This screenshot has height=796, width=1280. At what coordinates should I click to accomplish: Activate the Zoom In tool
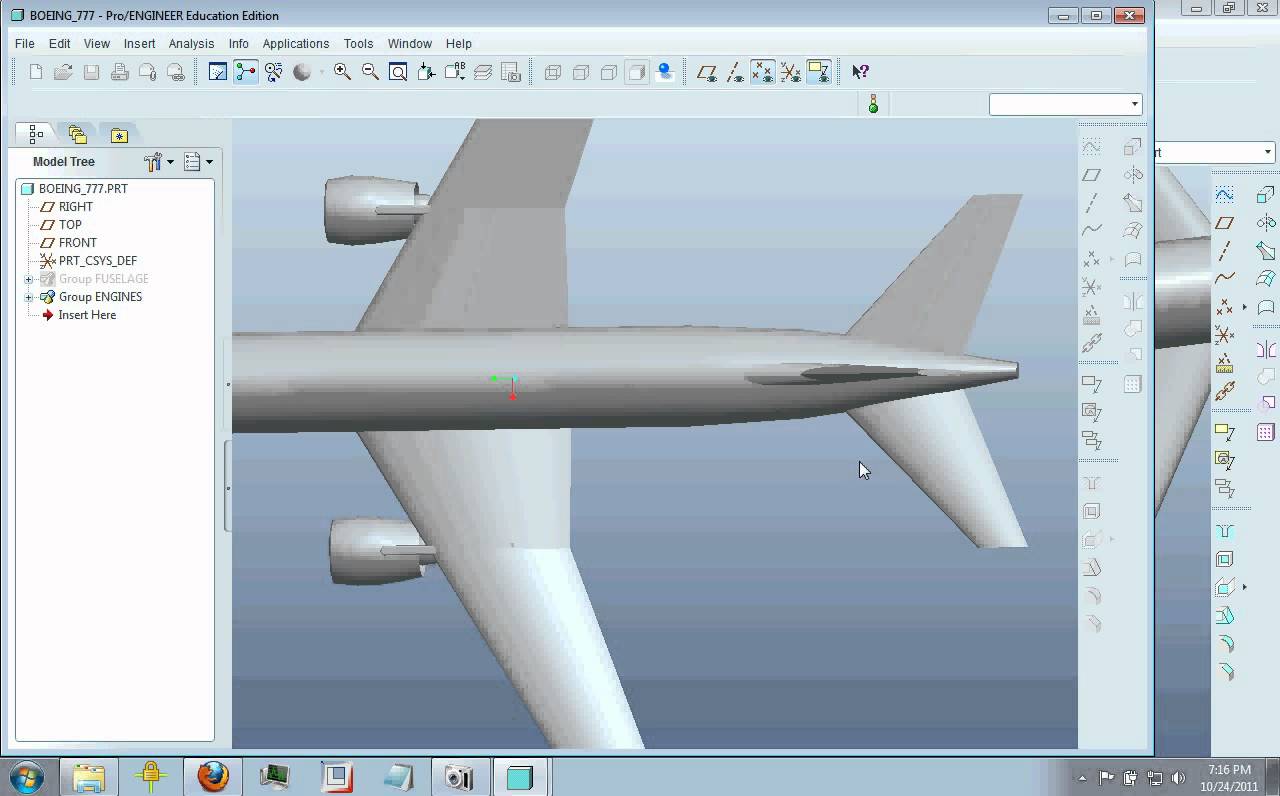point(341,71)
